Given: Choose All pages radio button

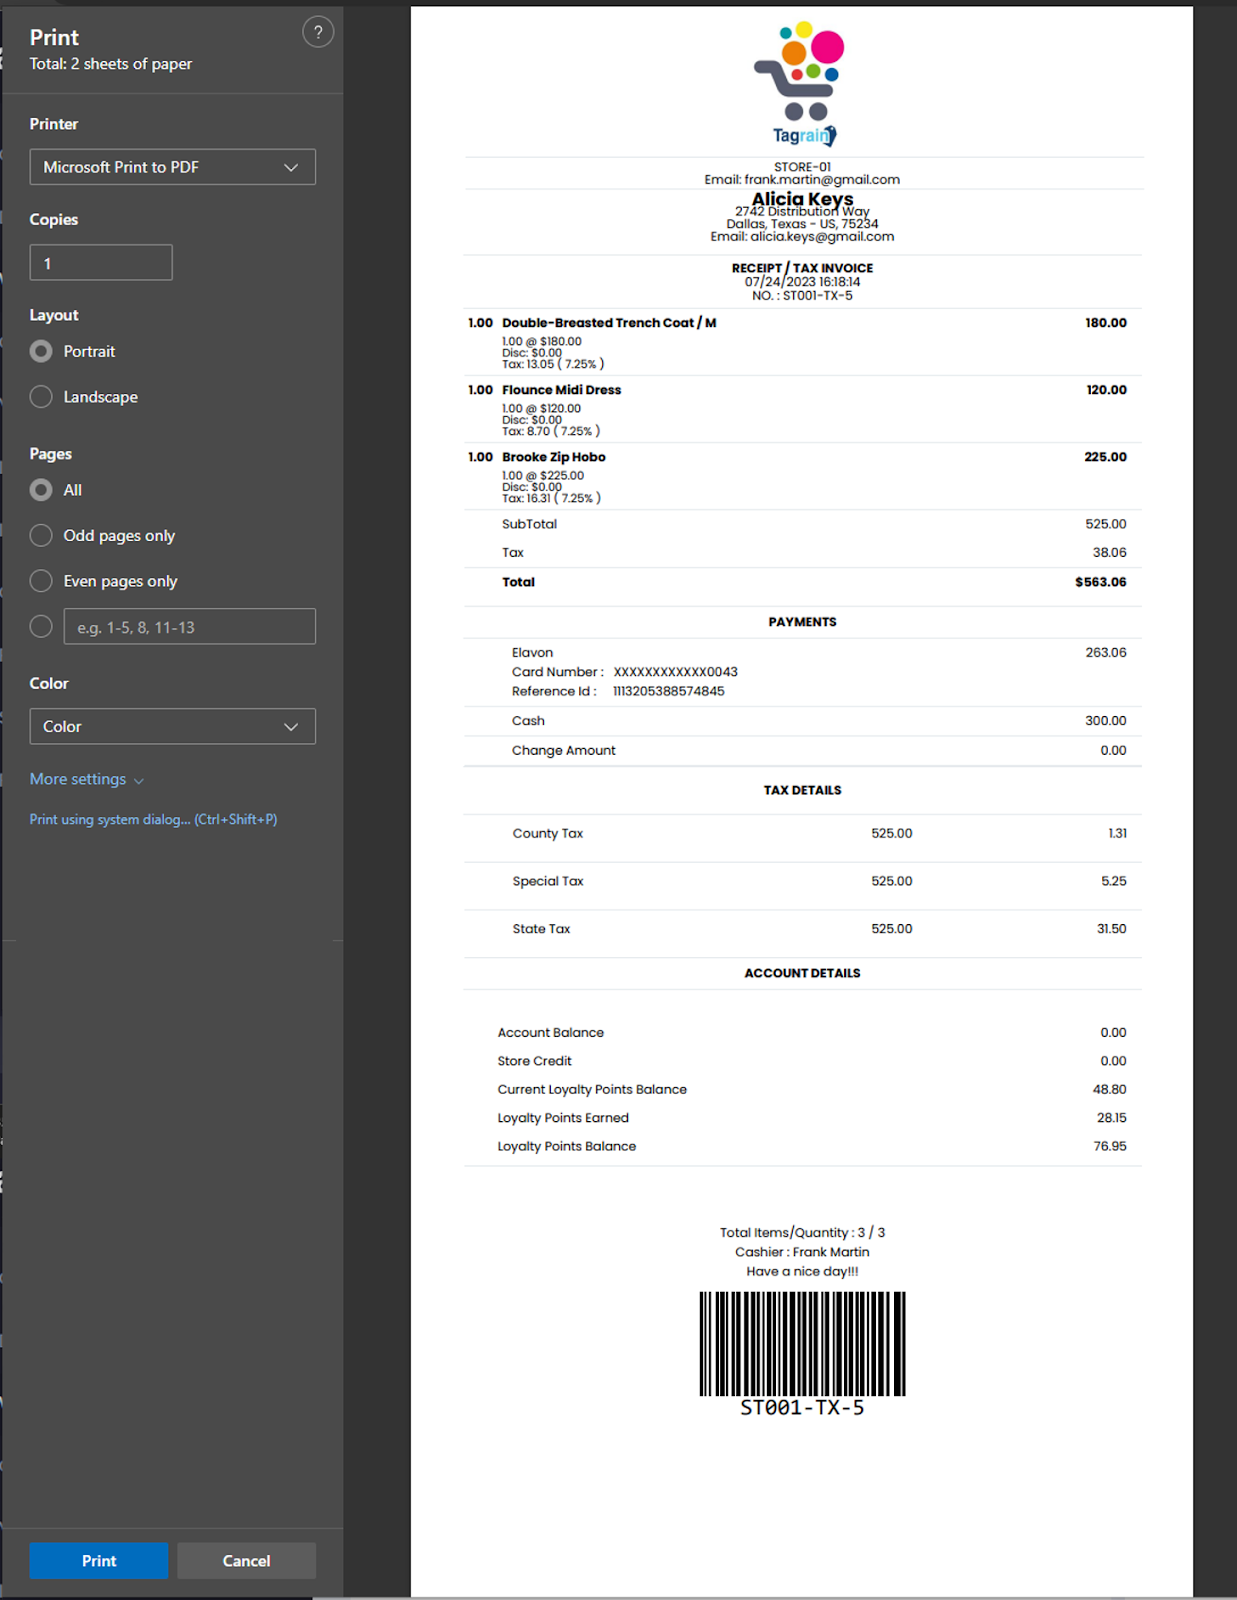Looking at the screenshot, I should pos(41,490).
